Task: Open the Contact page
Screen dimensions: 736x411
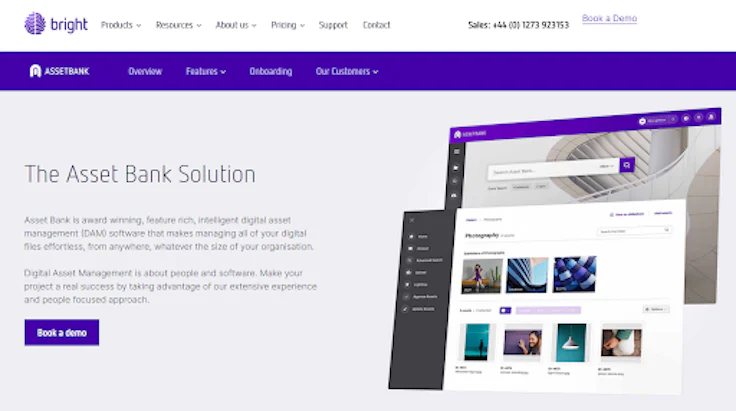Action: click(x=376, y=25)
